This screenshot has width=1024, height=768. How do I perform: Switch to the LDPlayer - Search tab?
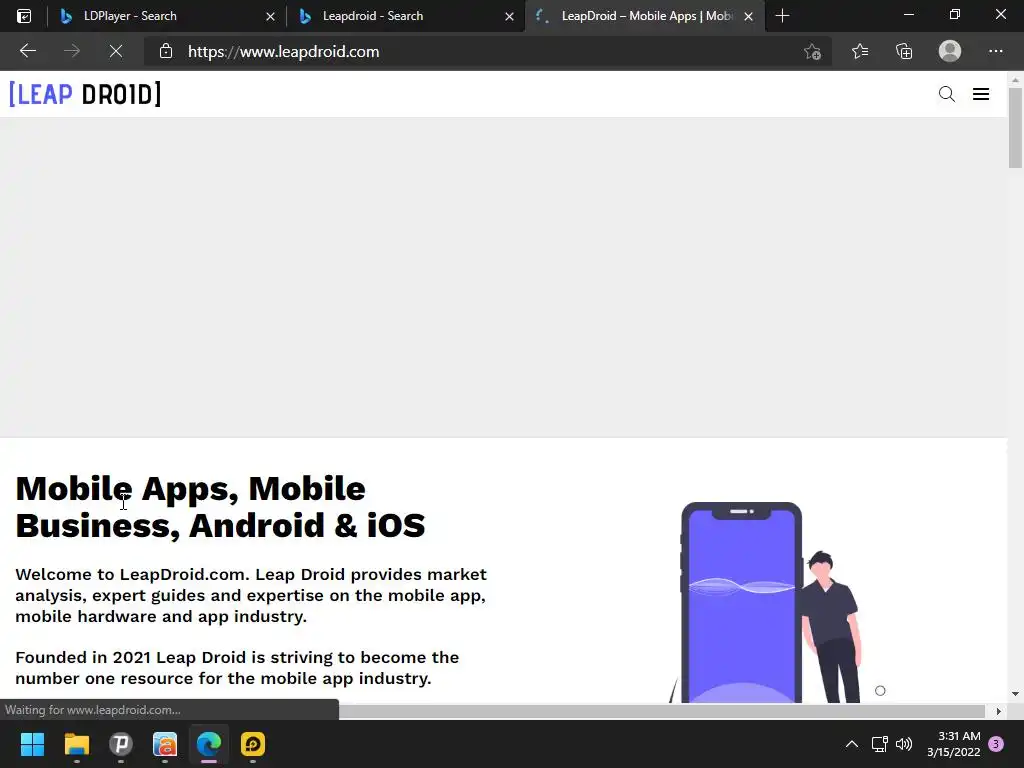[155, 16]
